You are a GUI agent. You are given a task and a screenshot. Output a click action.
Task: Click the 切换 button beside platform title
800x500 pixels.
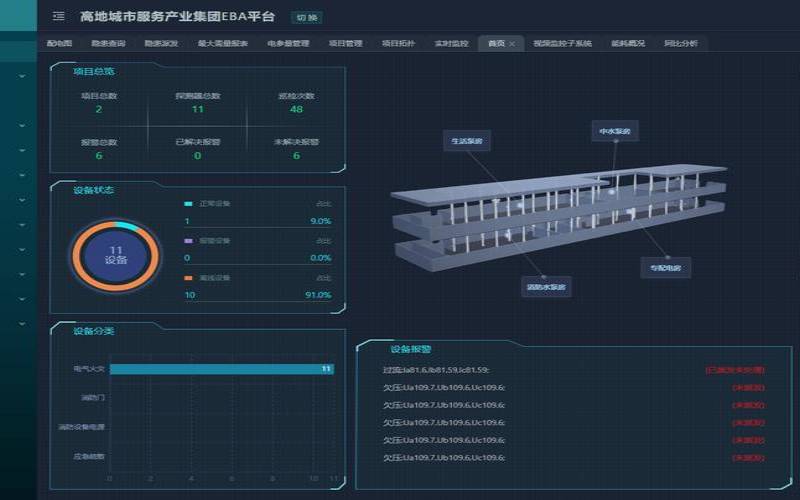pos(307,17)
